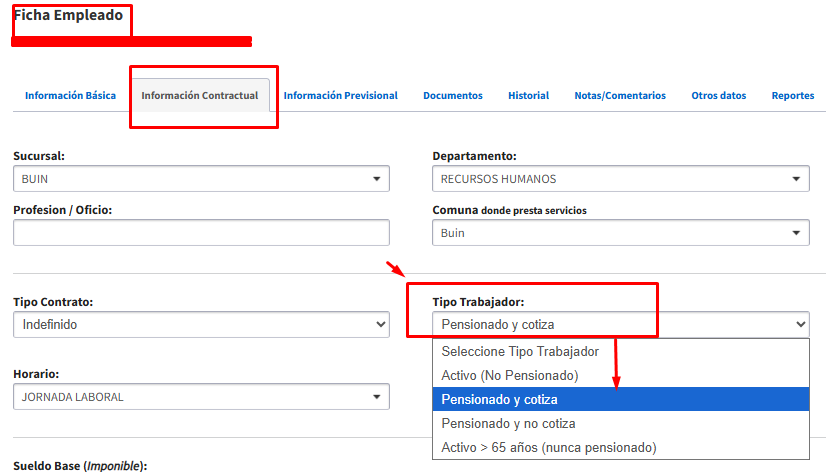Open the Tipo Contrato select box
Image resolution: width=826 pixels, height=472 pixels.
coord(201,325)
